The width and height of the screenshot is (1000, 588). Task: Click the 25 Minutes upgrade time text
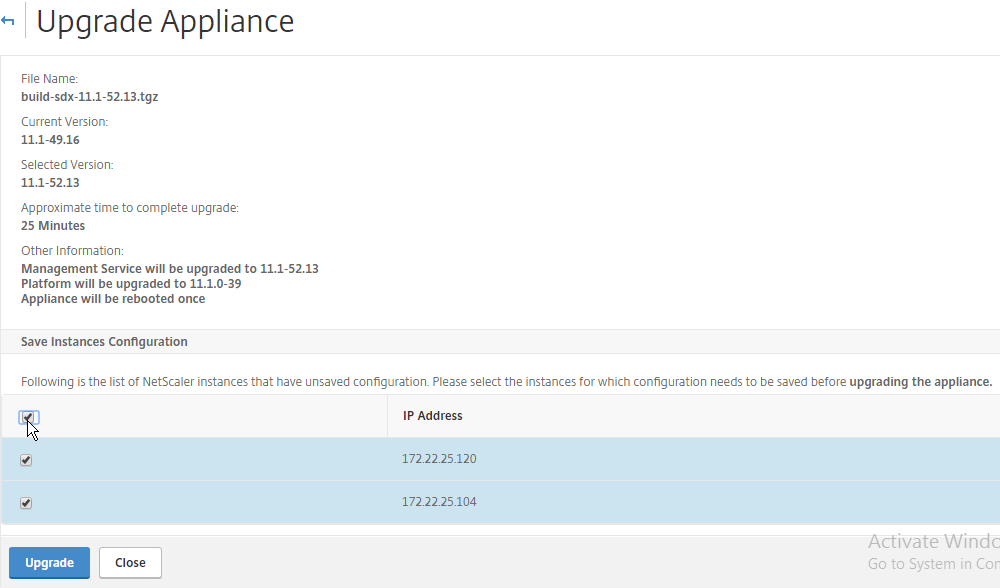pos(53,226)
